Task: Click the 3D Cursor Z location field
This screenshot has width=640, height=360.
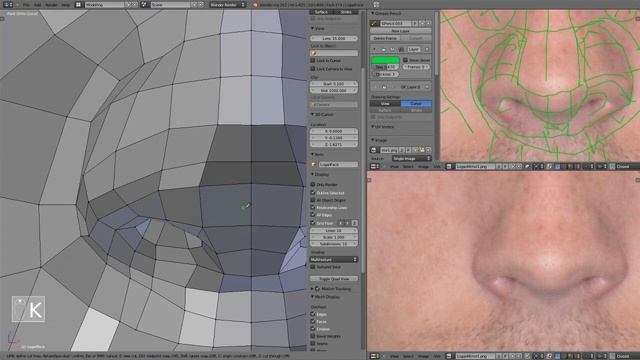Action: tap(334, 144)
